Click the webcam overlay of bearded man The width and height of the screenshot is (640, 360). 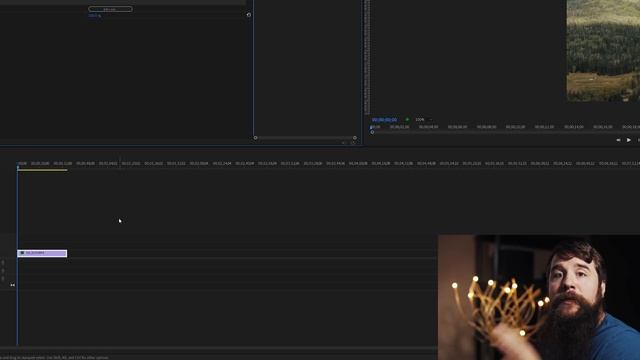click(x=539, y=297)
